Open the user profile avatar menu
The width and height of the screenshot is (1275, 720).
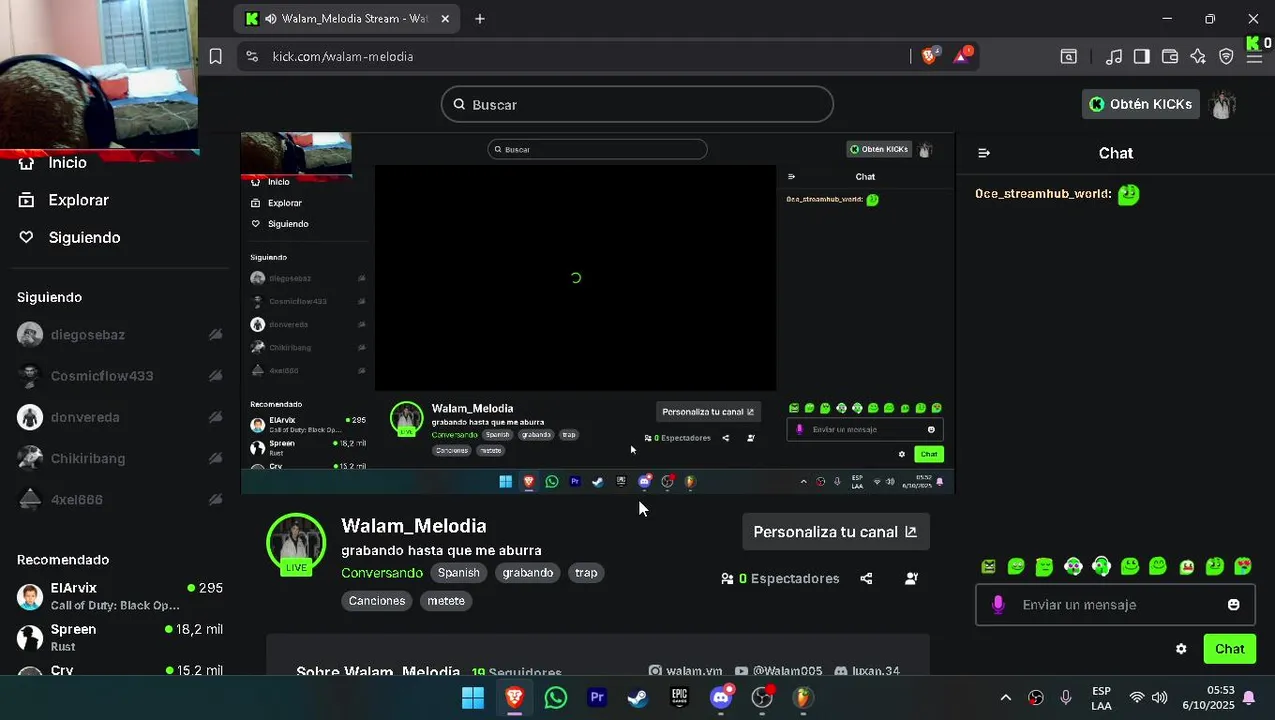(1222, 104)
